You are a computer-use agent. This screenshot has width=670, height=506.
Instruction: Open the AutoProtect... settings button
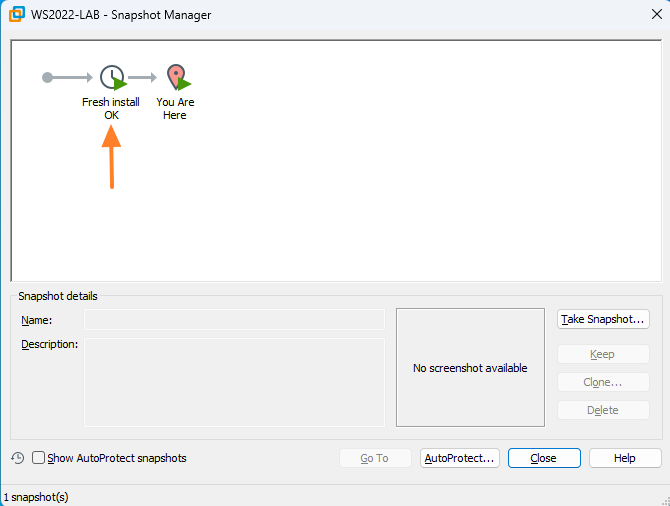pyautogui.click(x=460, y=458)
